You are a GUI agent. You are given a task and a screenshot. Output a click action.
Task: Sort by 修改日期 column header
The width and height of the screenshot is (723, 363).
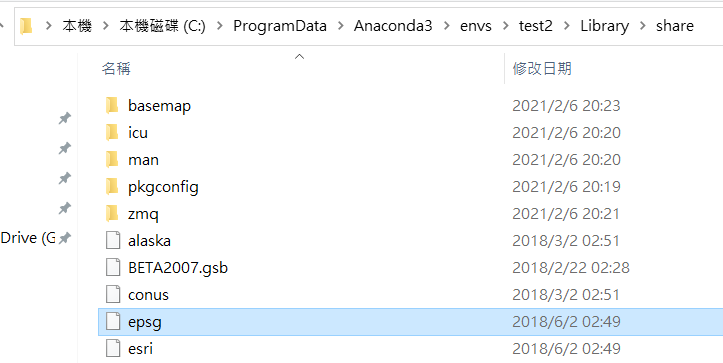point(542,69)
